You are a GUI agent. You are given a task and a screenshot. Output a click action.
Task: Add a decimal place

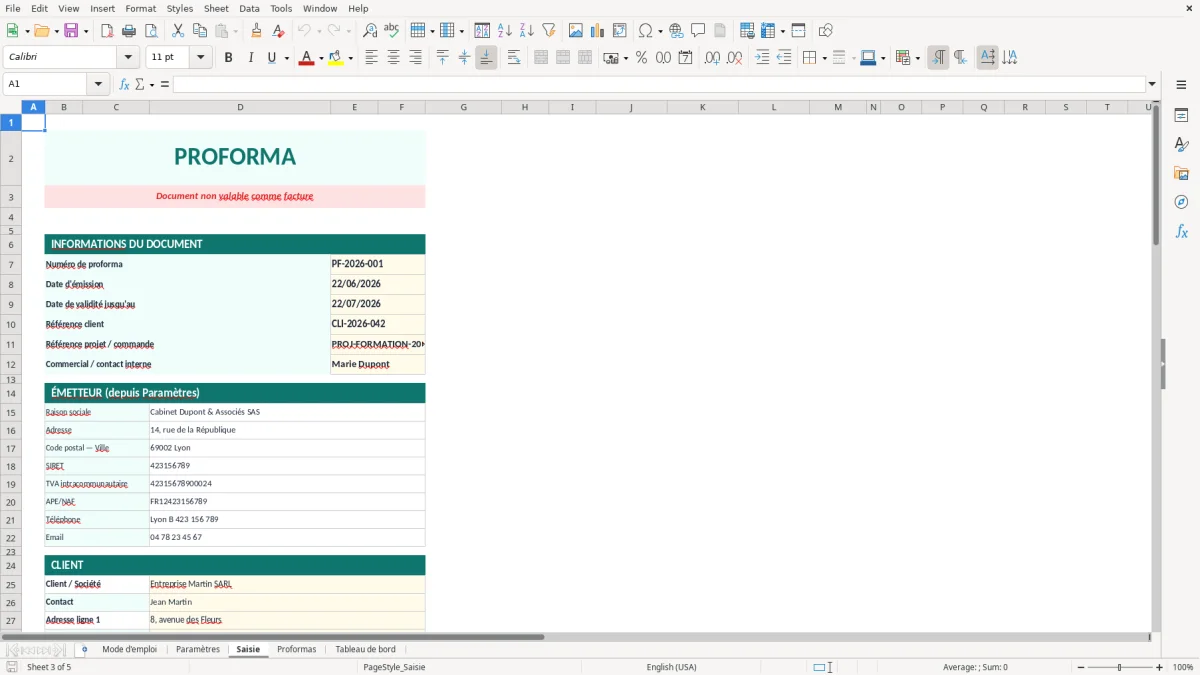tap(713, 58)
